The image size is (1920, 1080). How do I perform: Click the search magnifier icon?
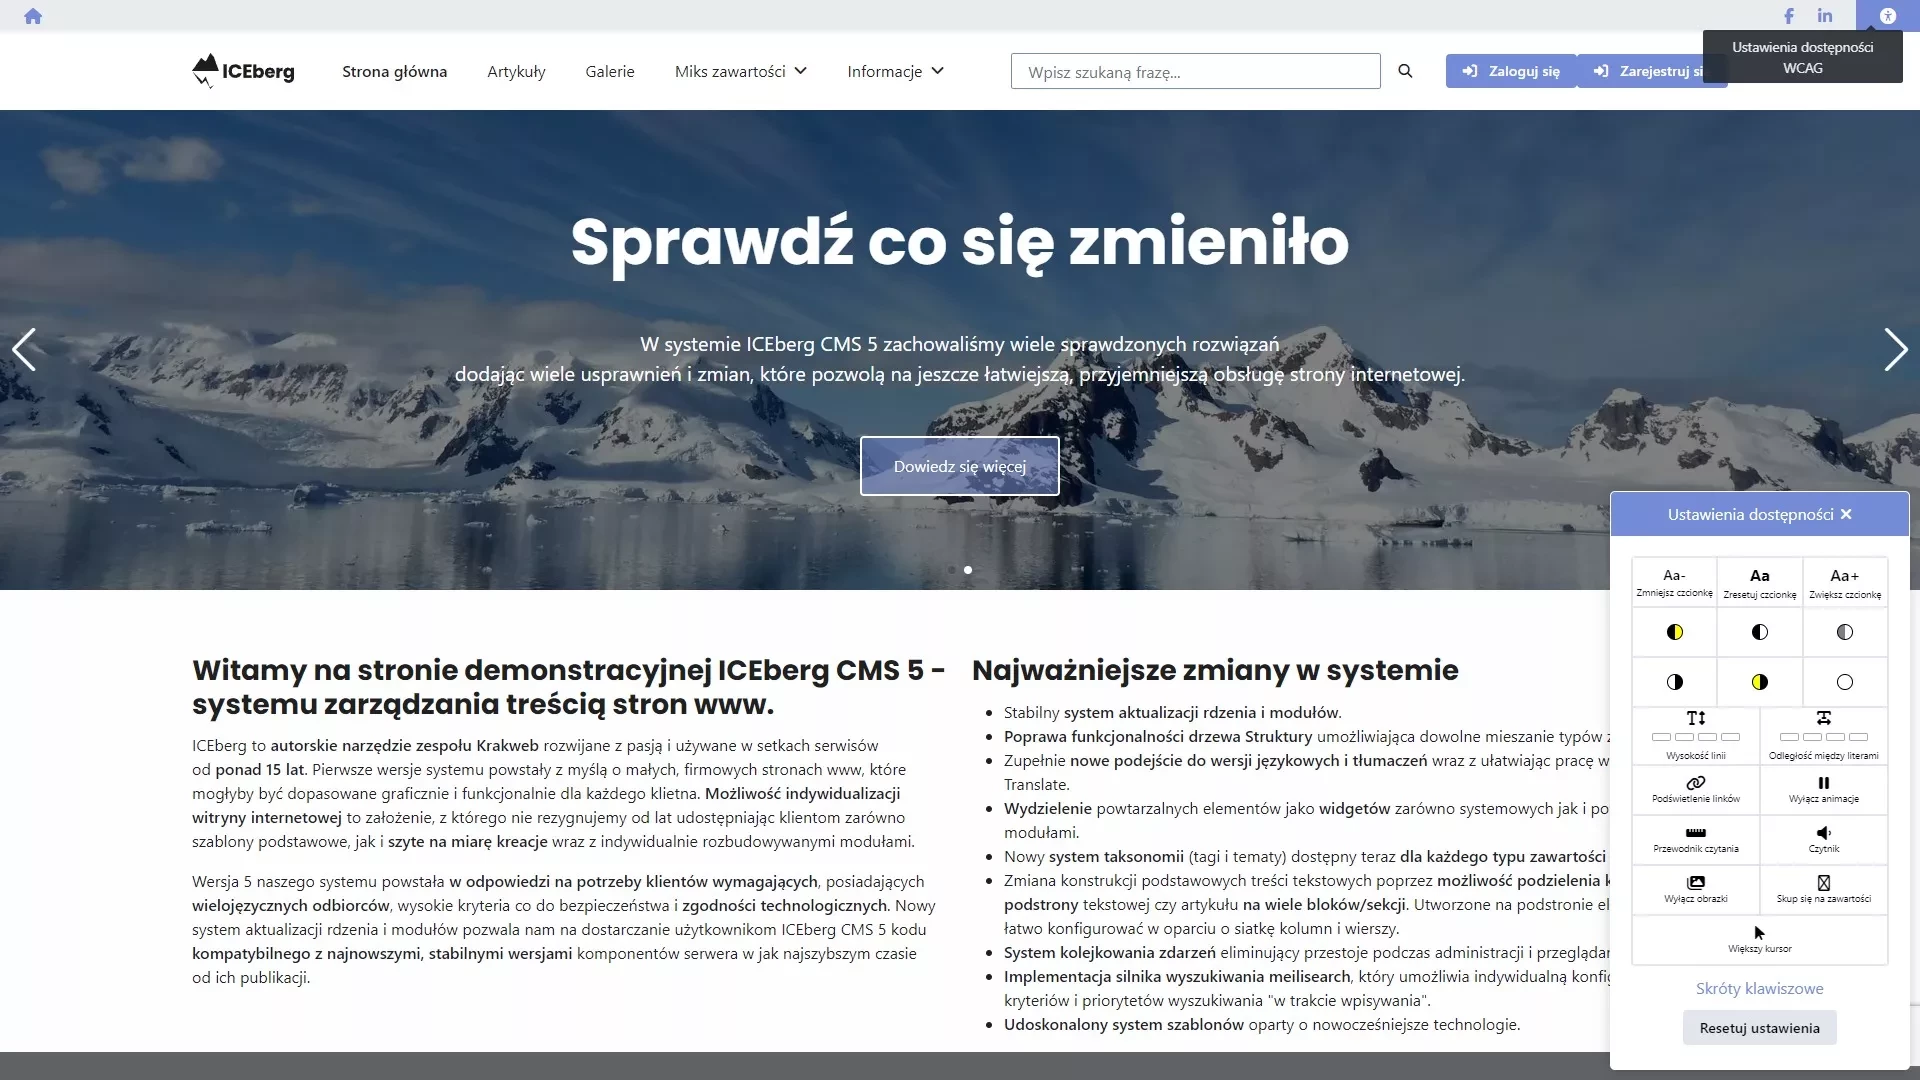1405,71
